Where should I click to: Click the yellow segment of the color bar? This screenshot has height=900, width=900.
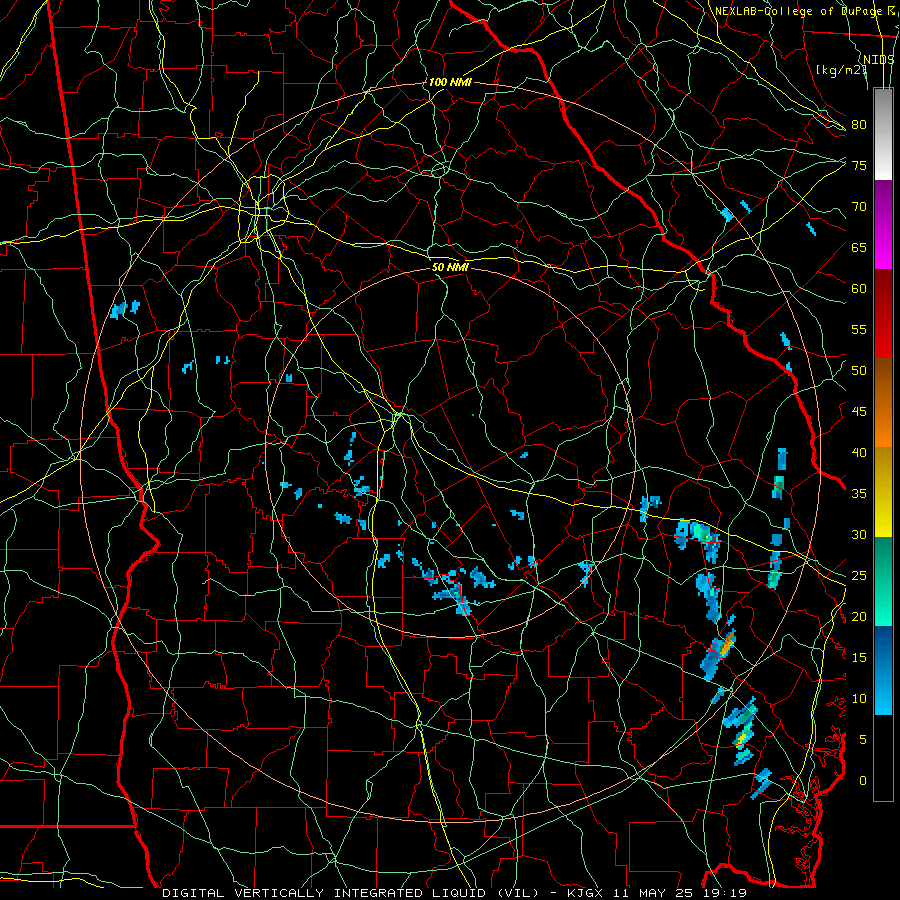[883, 492]
